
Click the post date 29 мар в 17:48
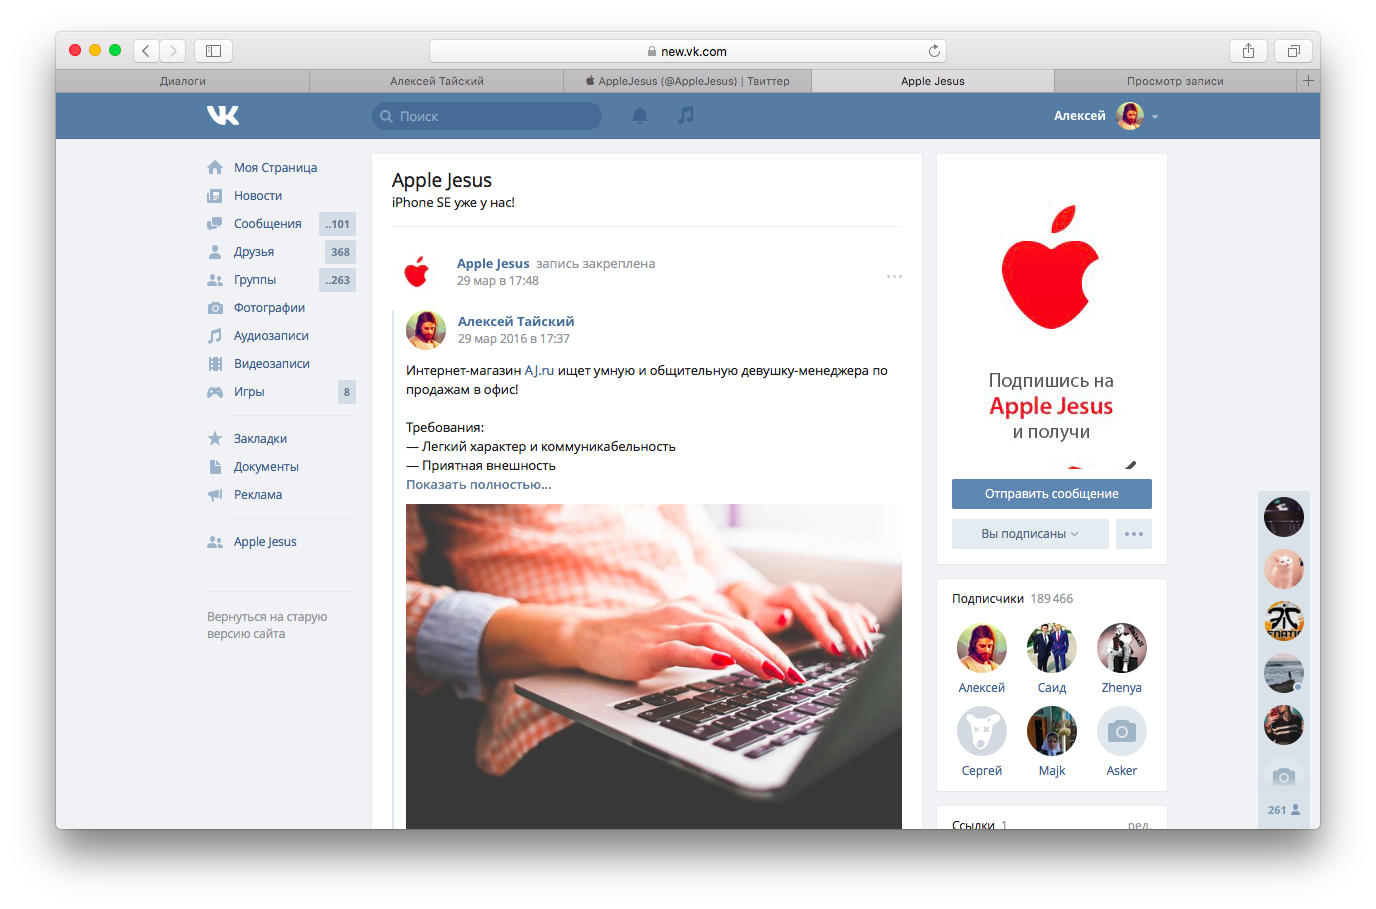498,281
